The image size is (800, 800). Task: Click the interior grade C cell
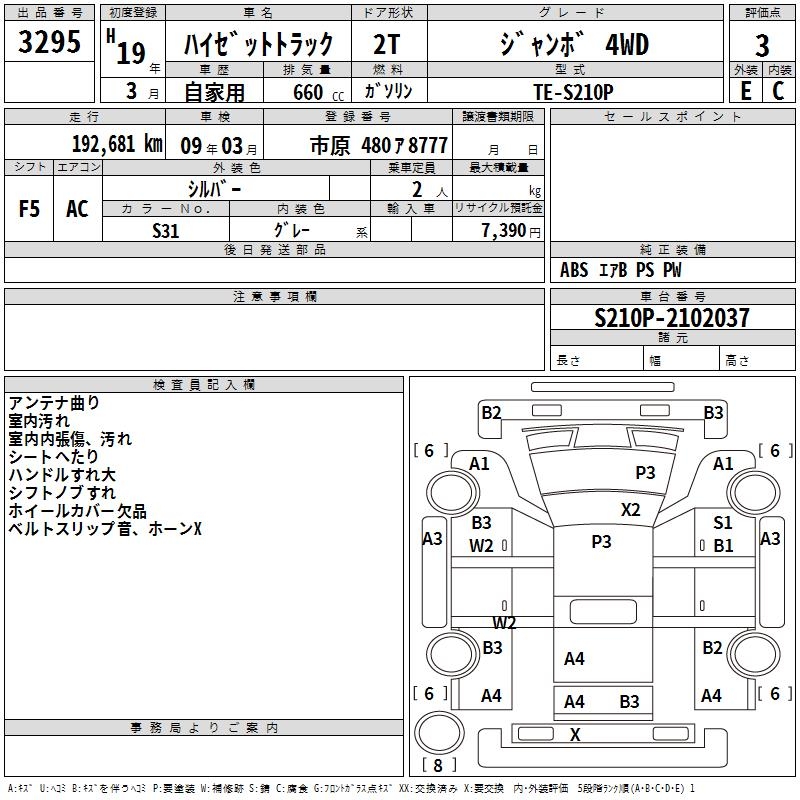tap(778, 90)
